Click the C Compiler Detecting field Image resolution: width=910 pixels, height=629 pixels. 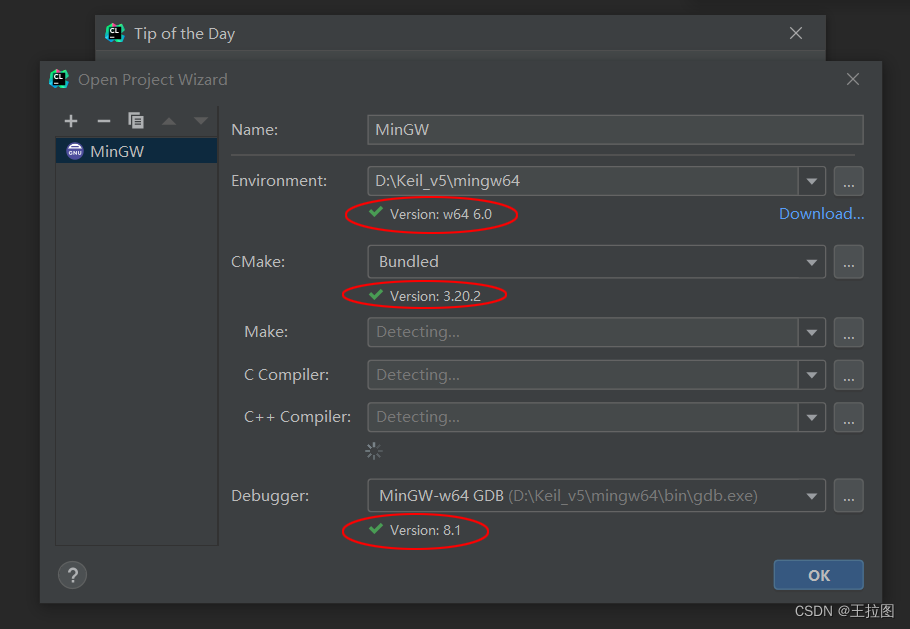point(583,375)
